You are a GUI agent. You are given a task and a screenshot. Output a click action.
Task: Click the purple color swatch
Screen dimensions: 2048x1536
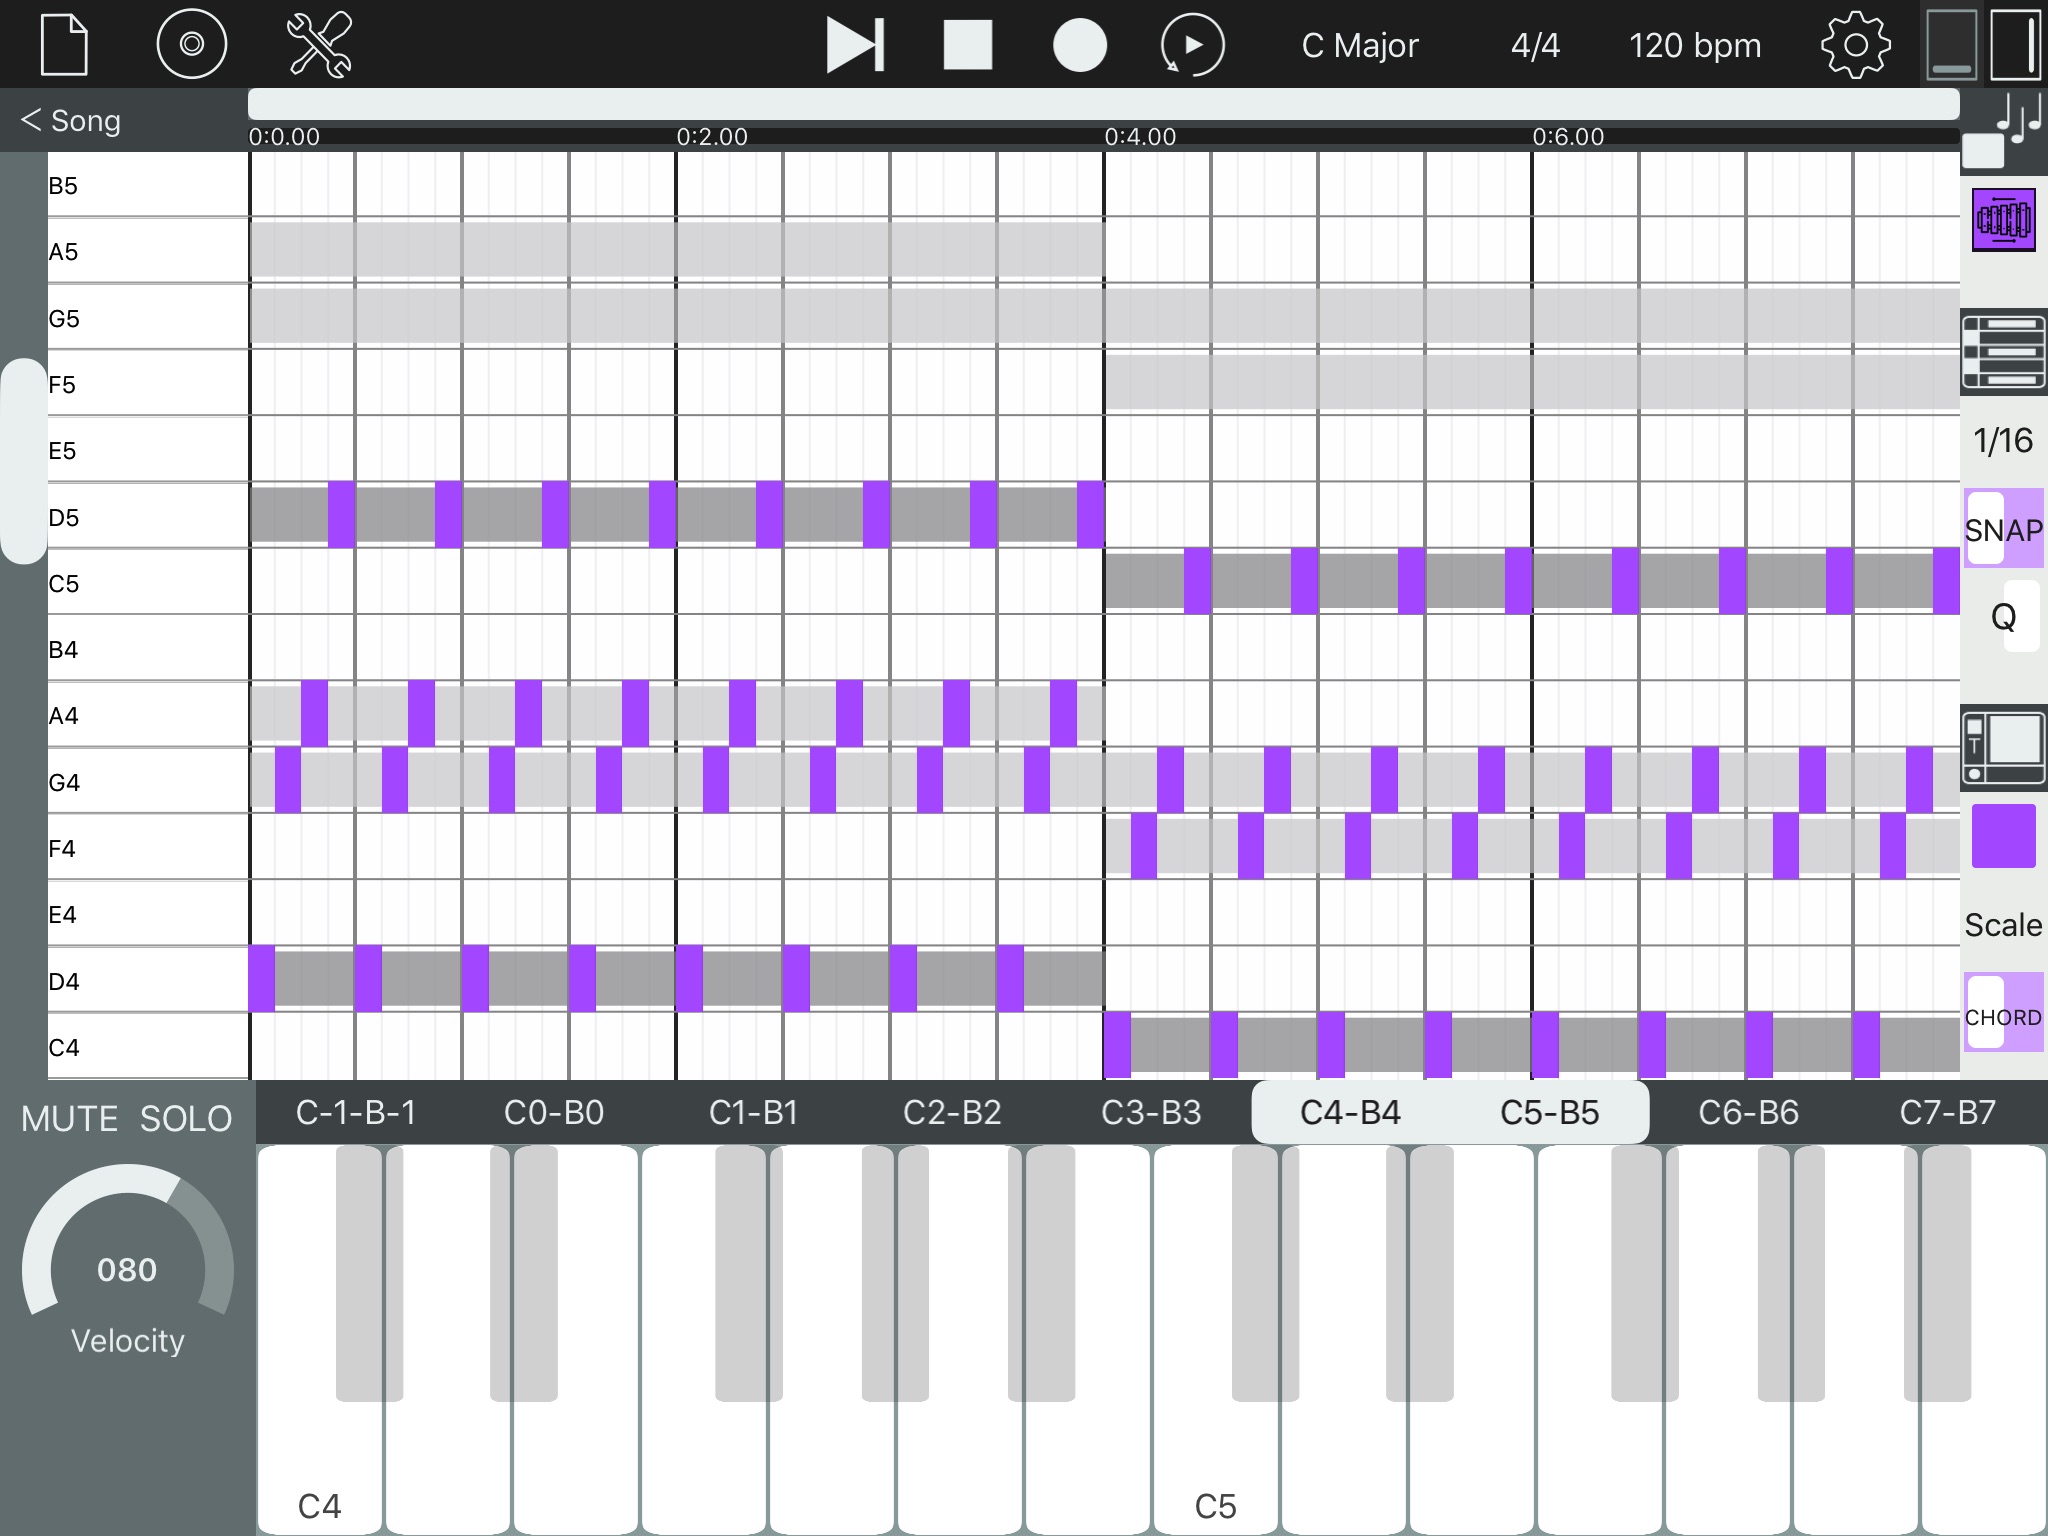(2004, 836)
